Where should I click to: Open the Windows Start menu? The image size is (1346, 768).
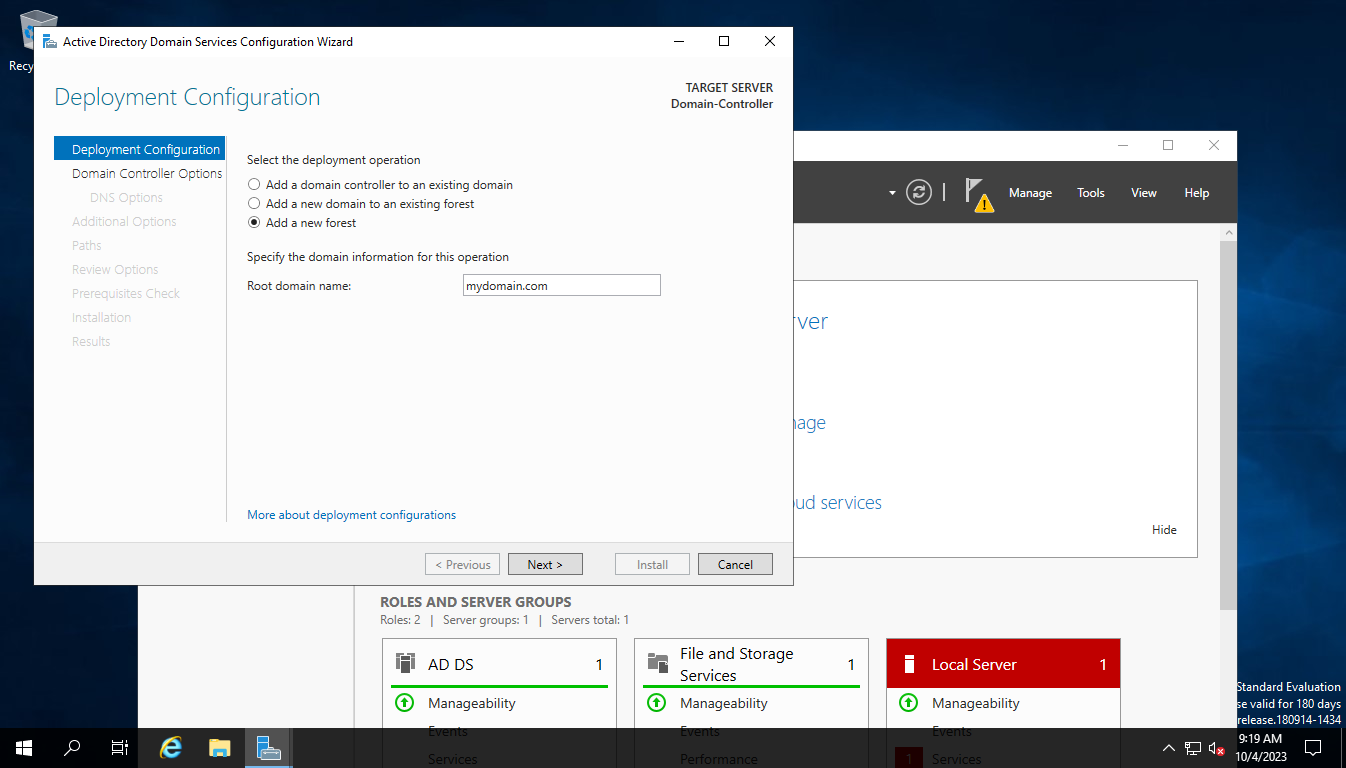point(23,747)
